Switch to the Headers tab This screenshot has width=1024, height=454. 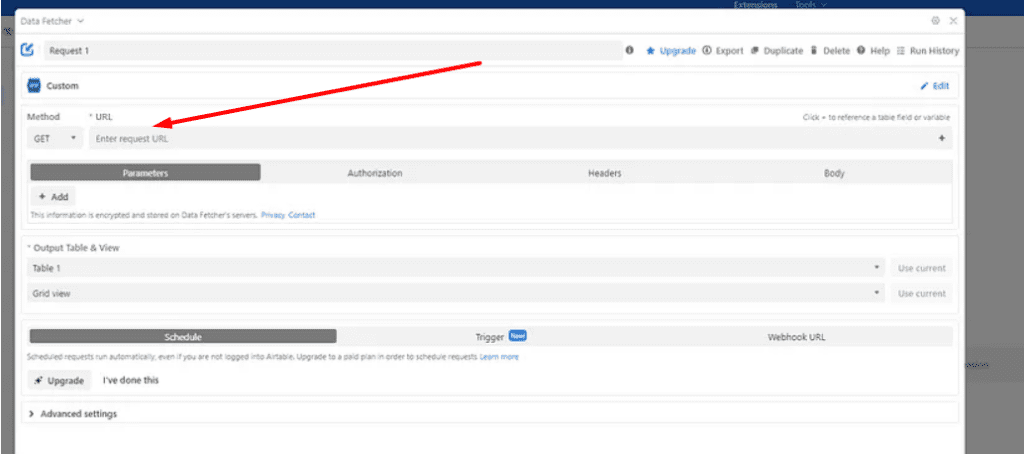pos(604,173)
